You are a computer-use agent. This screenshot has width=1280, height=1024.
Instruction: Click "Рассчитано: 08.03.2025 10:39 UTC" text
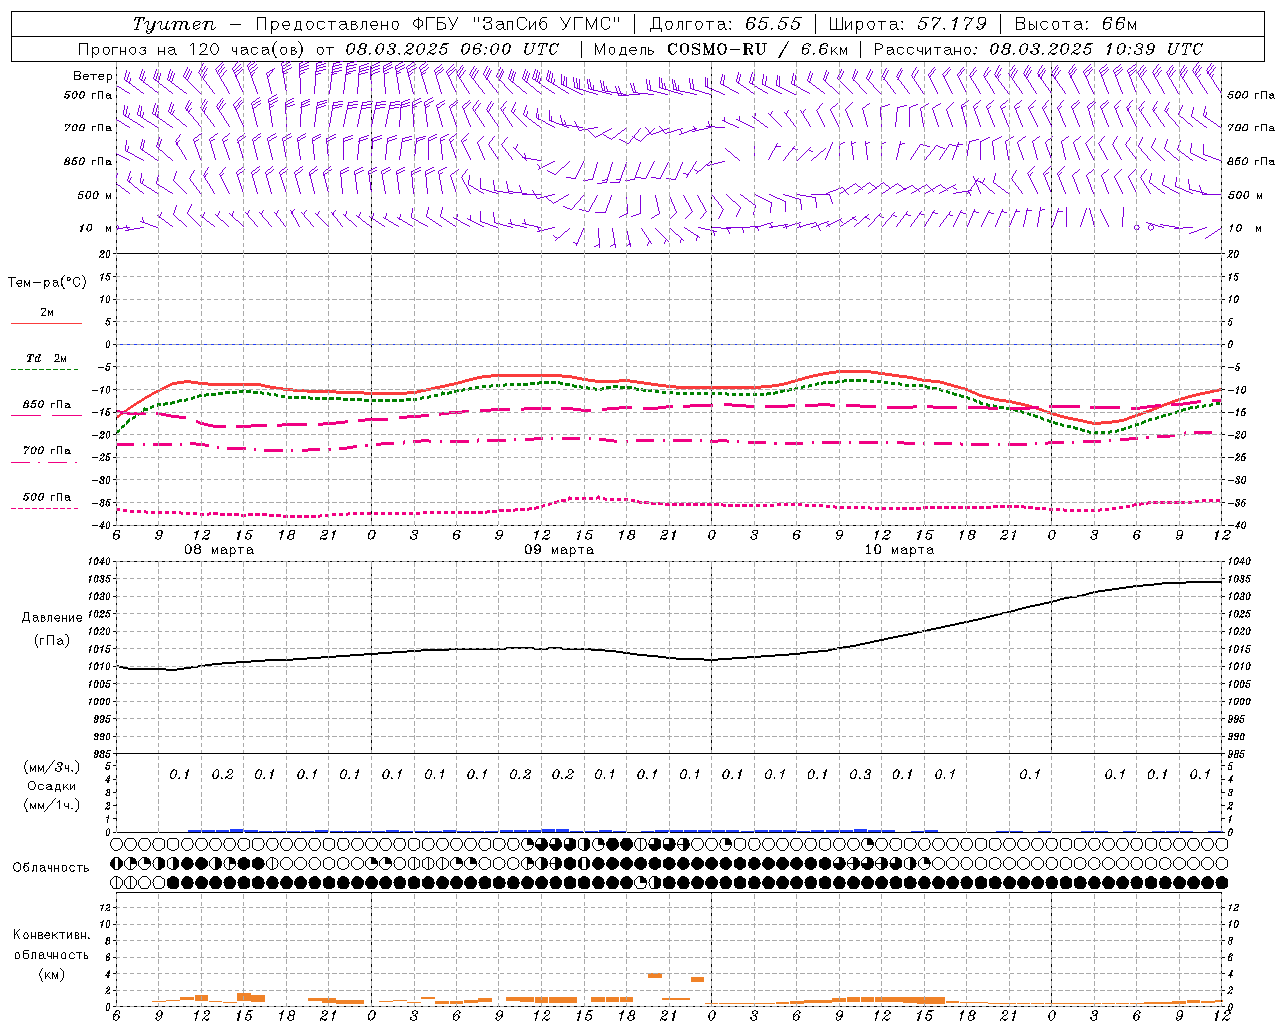click(x=1038, y=49)
